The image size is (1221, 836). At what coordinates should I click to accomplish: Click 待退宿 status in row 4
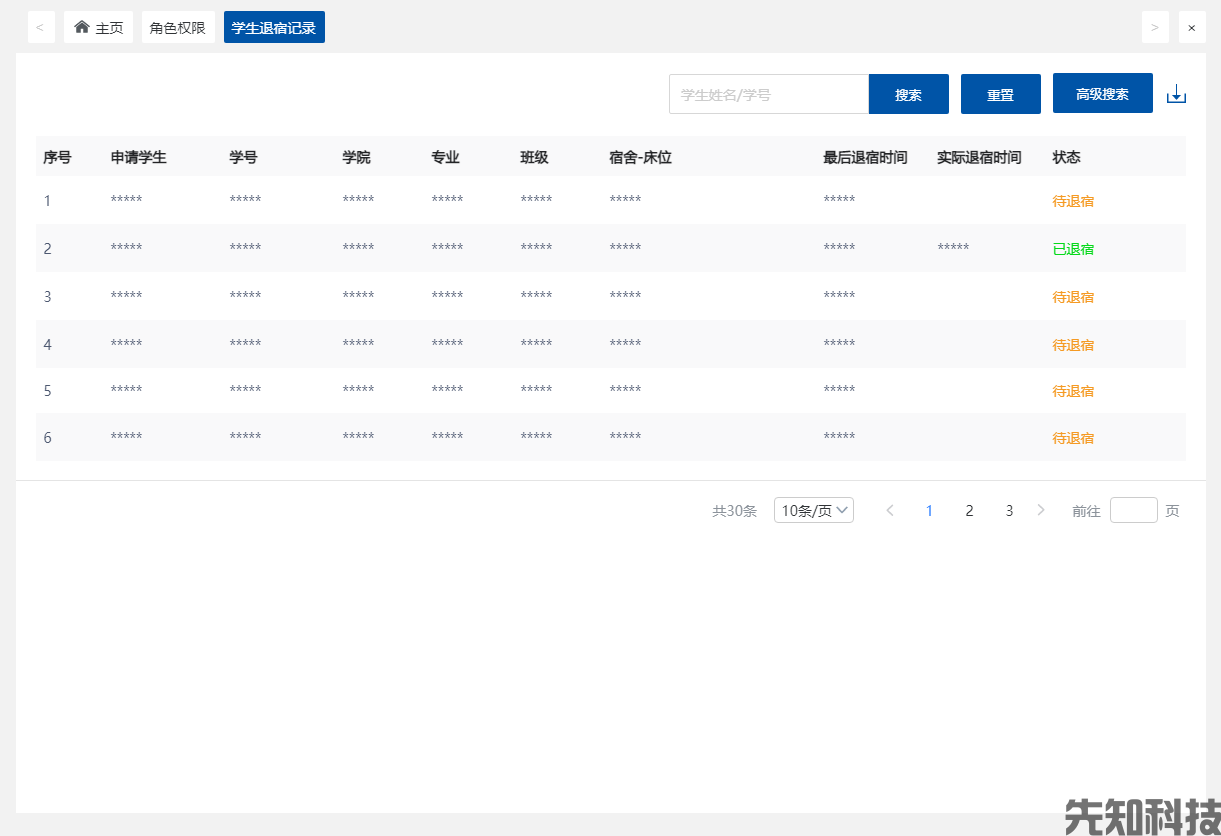[1073, 345]
